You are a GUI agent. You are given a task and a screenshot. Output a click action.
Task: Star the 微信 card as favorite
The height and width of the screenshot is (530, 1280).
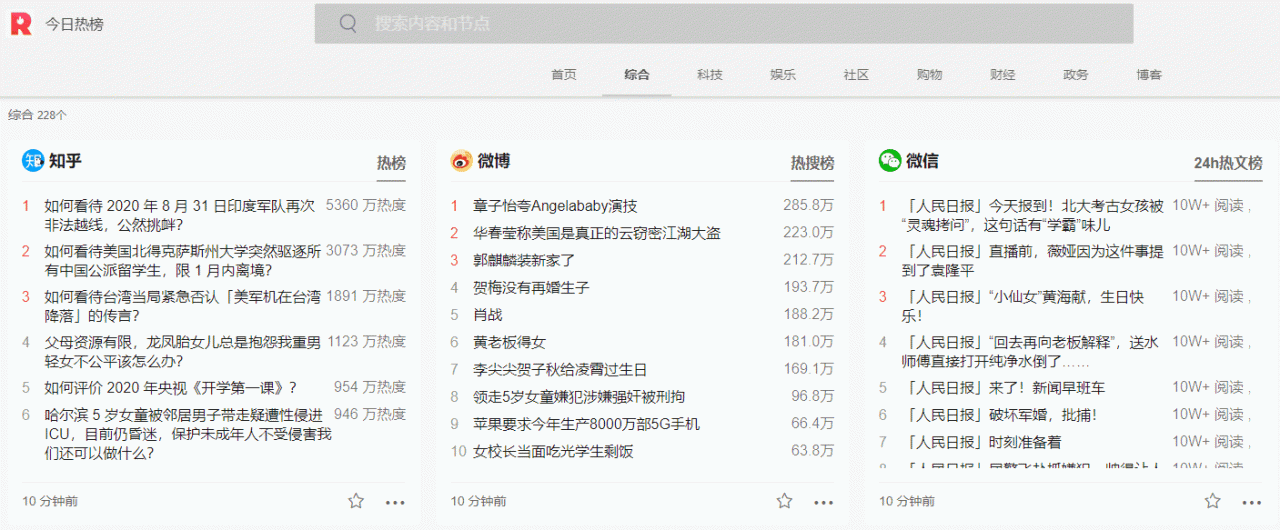(x=1212, y=501)
